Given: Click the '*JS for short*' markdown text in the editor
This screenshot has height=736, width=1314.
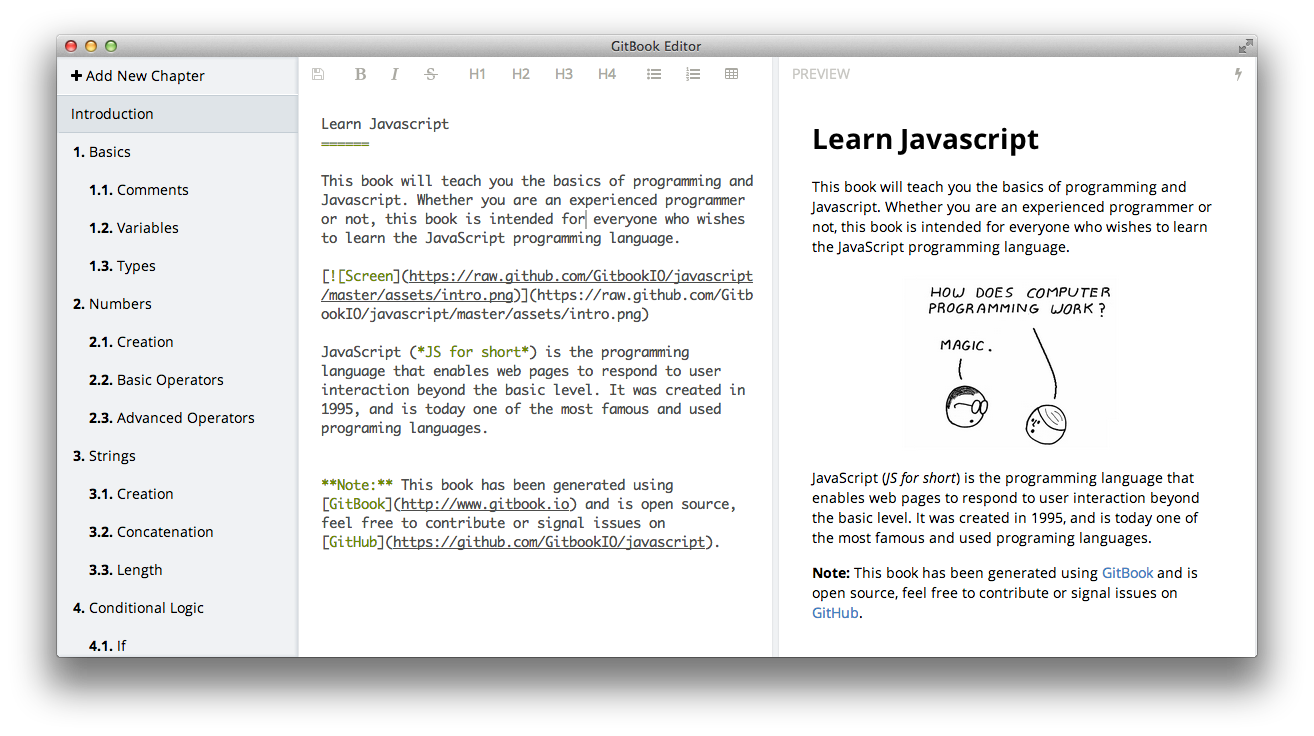Looking at the screenshot, I should [473, 352].
